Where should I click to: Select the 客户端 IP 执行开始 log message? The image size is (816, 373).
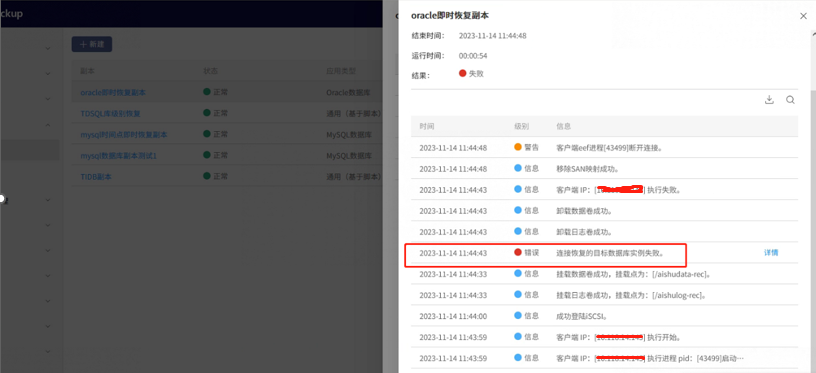(x=619, y=337)
